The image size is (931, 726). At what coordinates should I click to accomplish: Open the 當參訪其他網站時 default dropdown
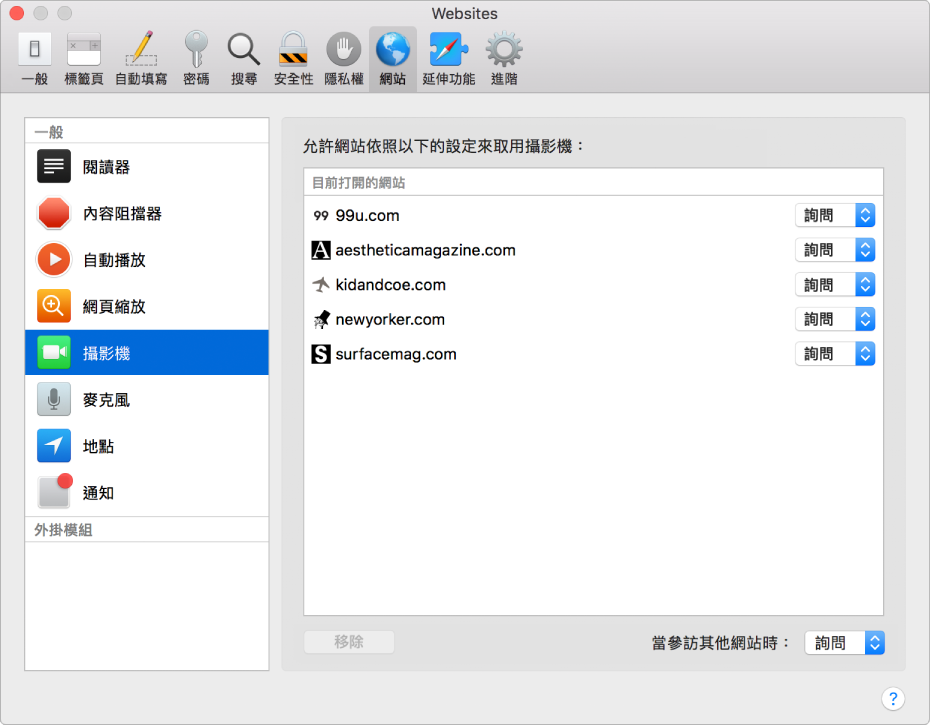(844, 643)
